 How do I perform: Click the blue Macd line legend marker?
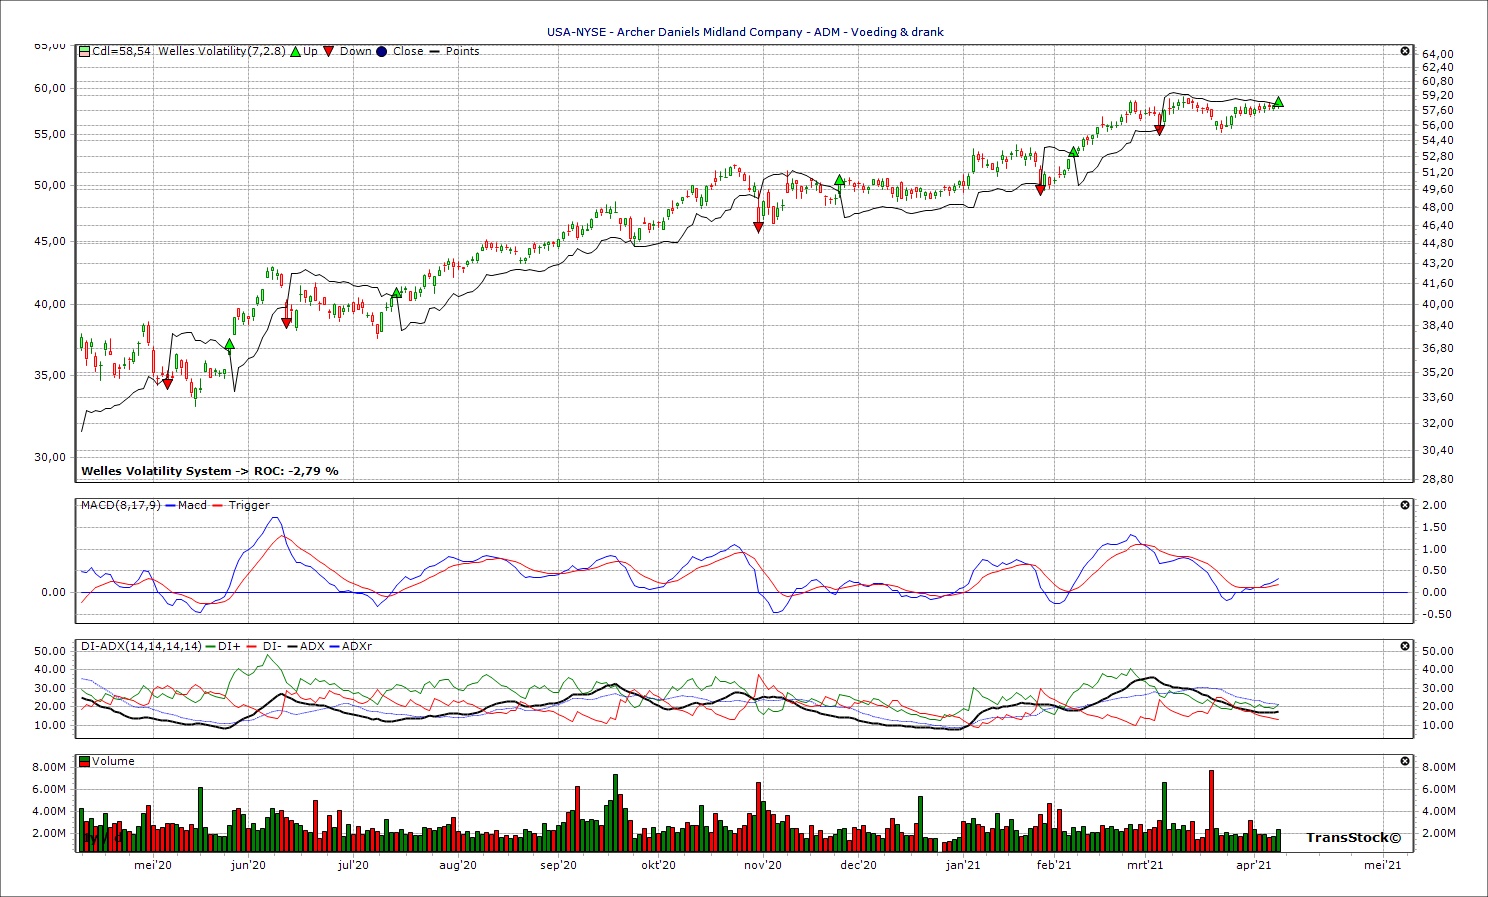171,505
